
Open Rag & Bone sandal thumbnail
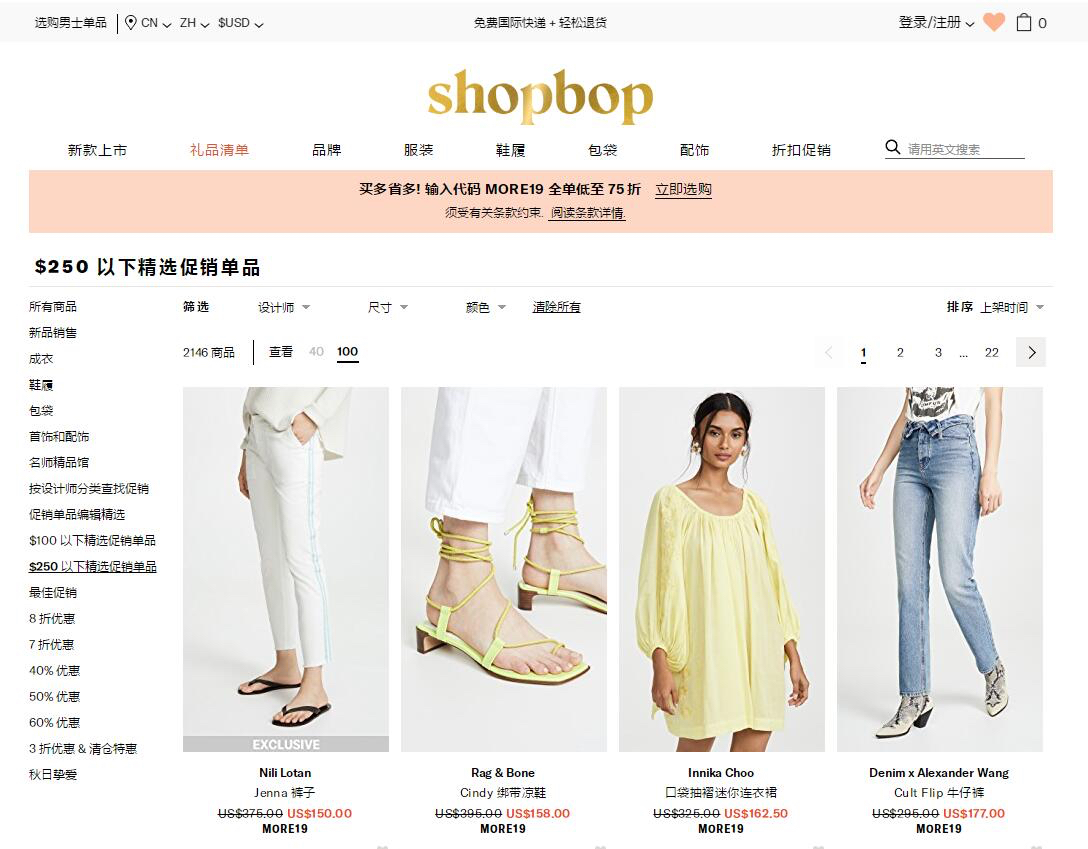pyautogui.click(x=504, y=569)
